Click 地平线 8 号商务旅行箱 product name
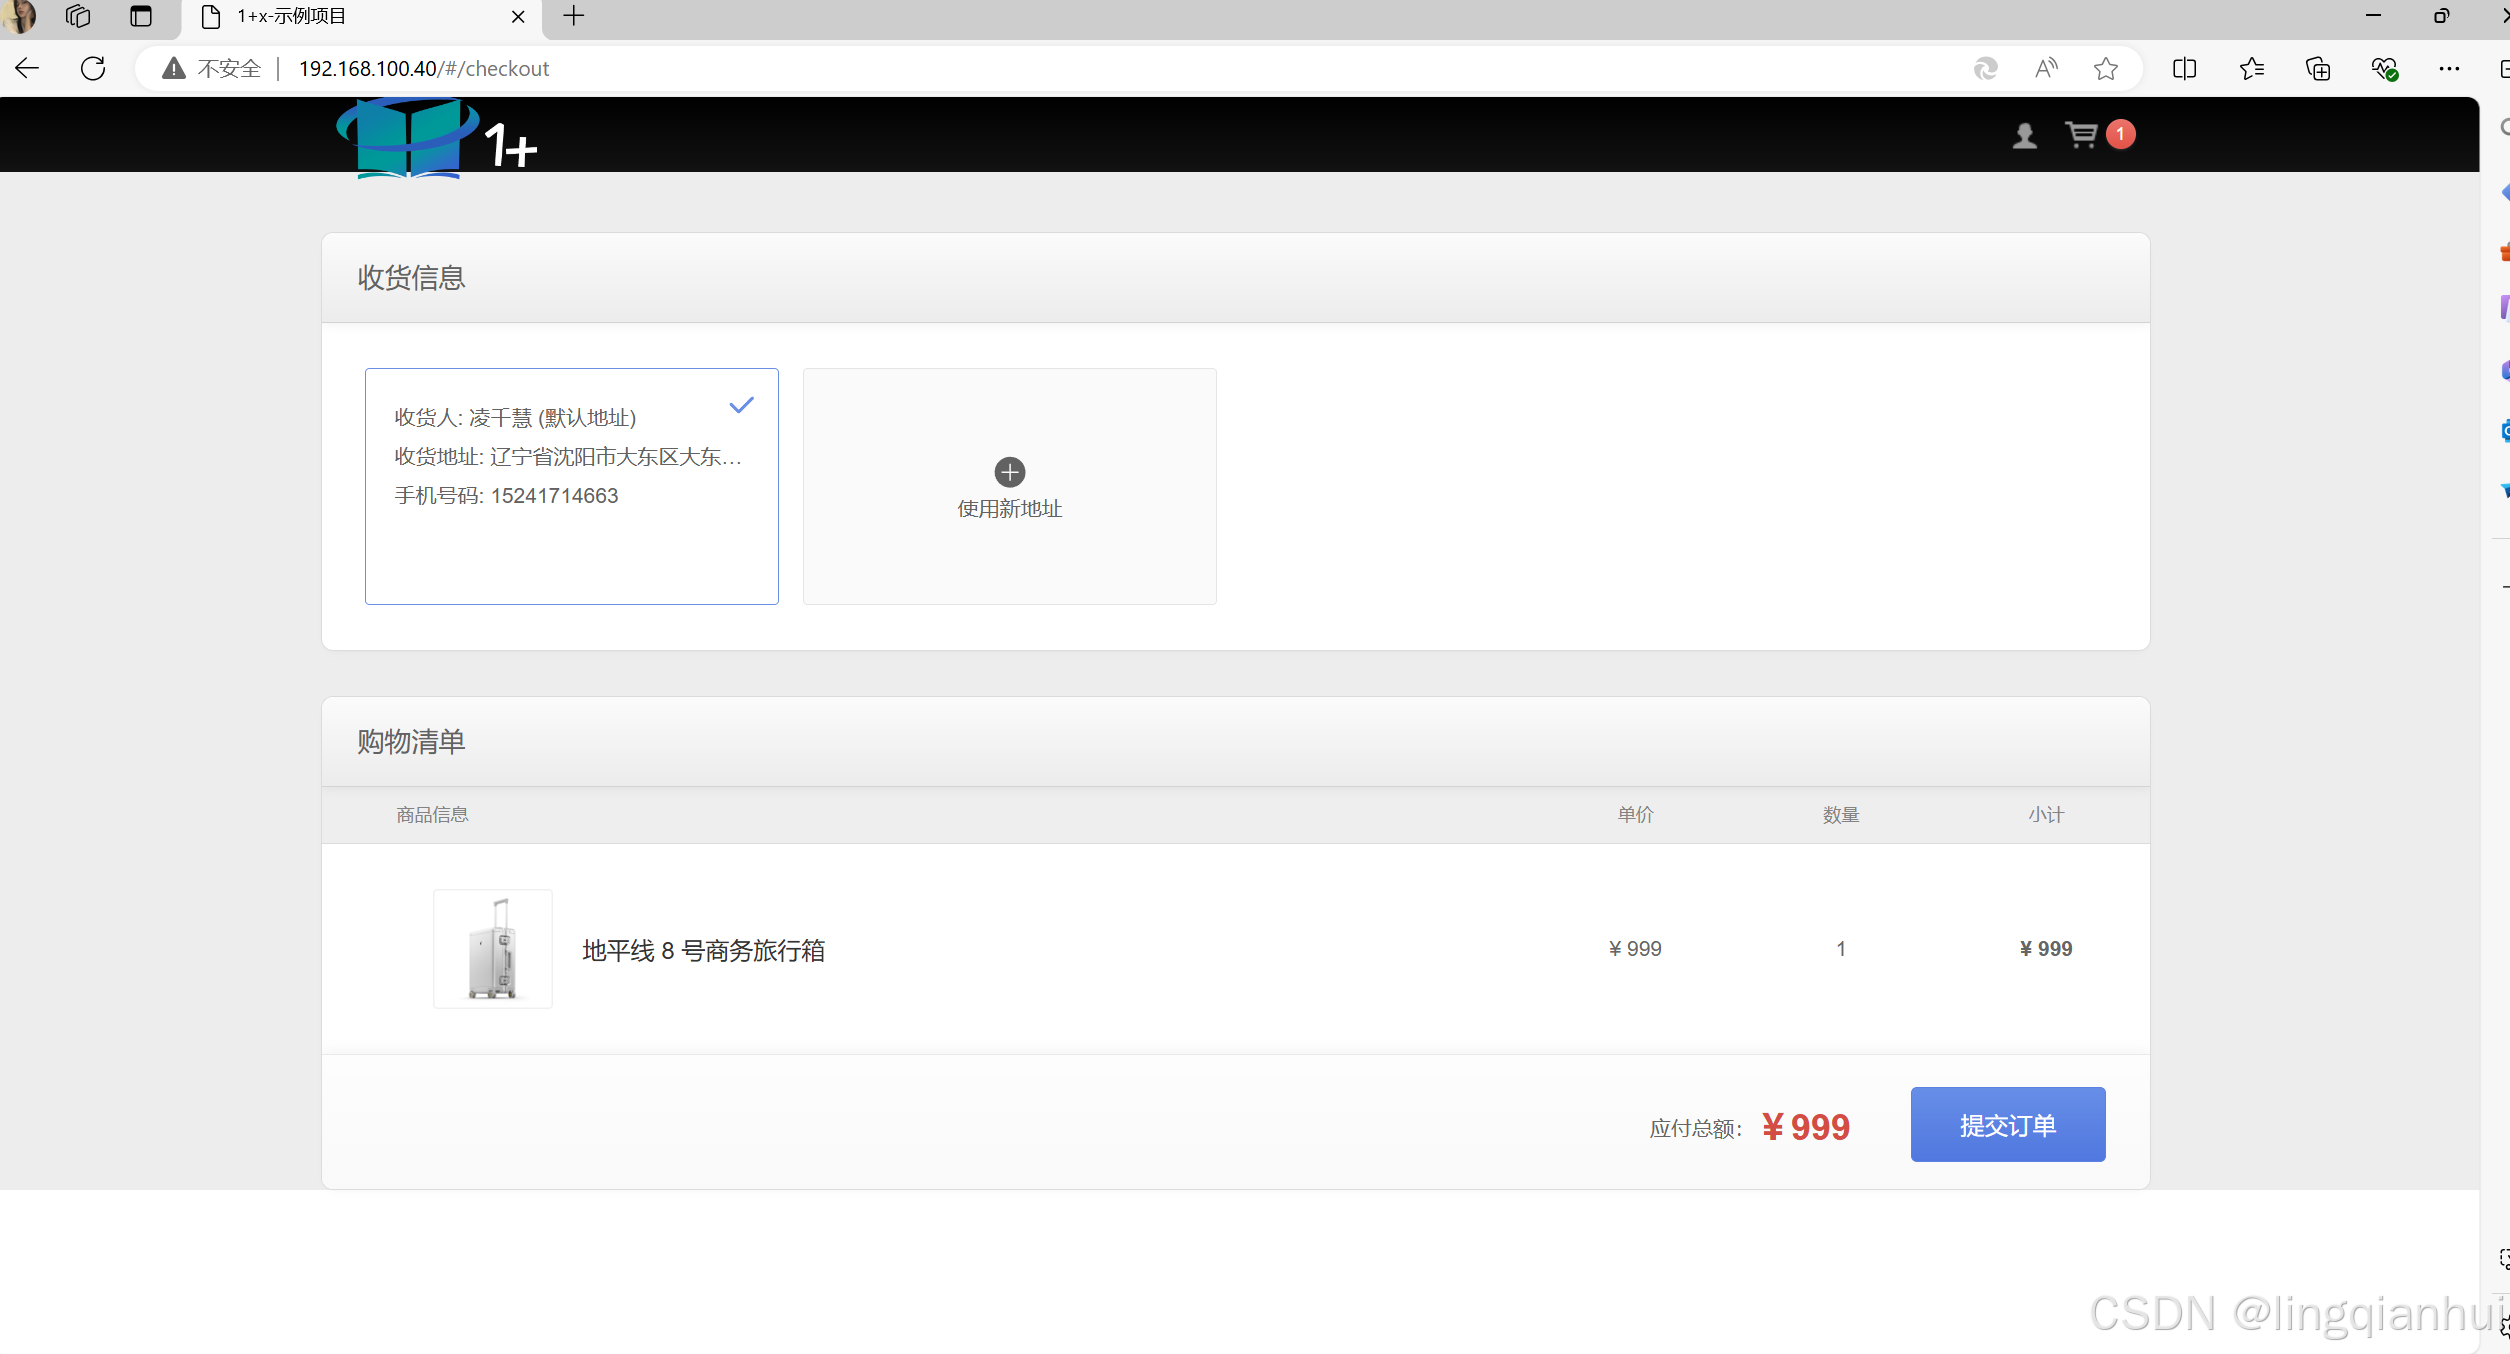The image size is (2510, 1354). [x=703, y=950]
